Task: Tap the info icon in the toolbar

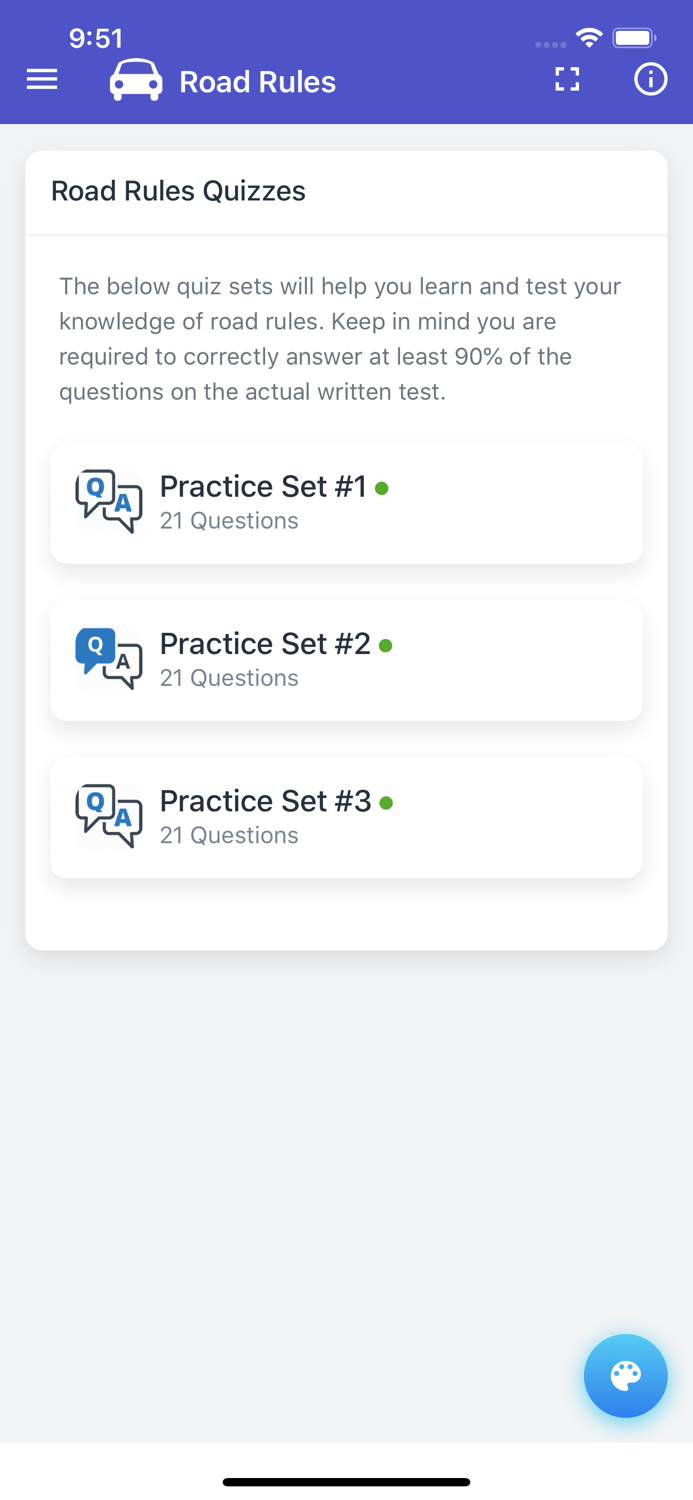Action: point(650,79)
